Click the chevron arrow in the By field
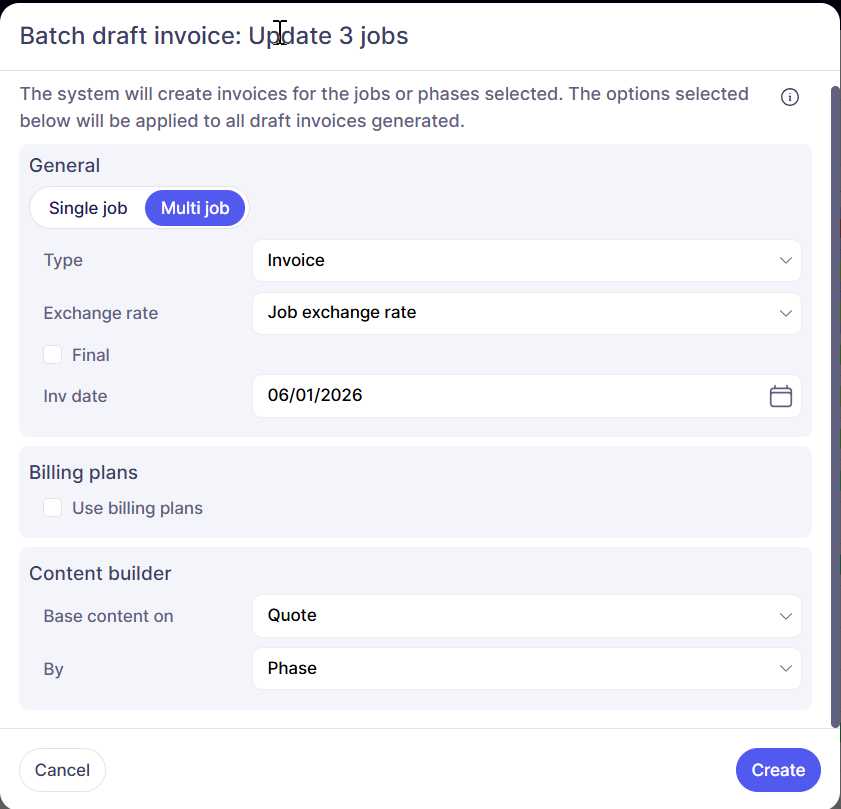The height and width of the screenshot is (809, 841). coord(785,669)
